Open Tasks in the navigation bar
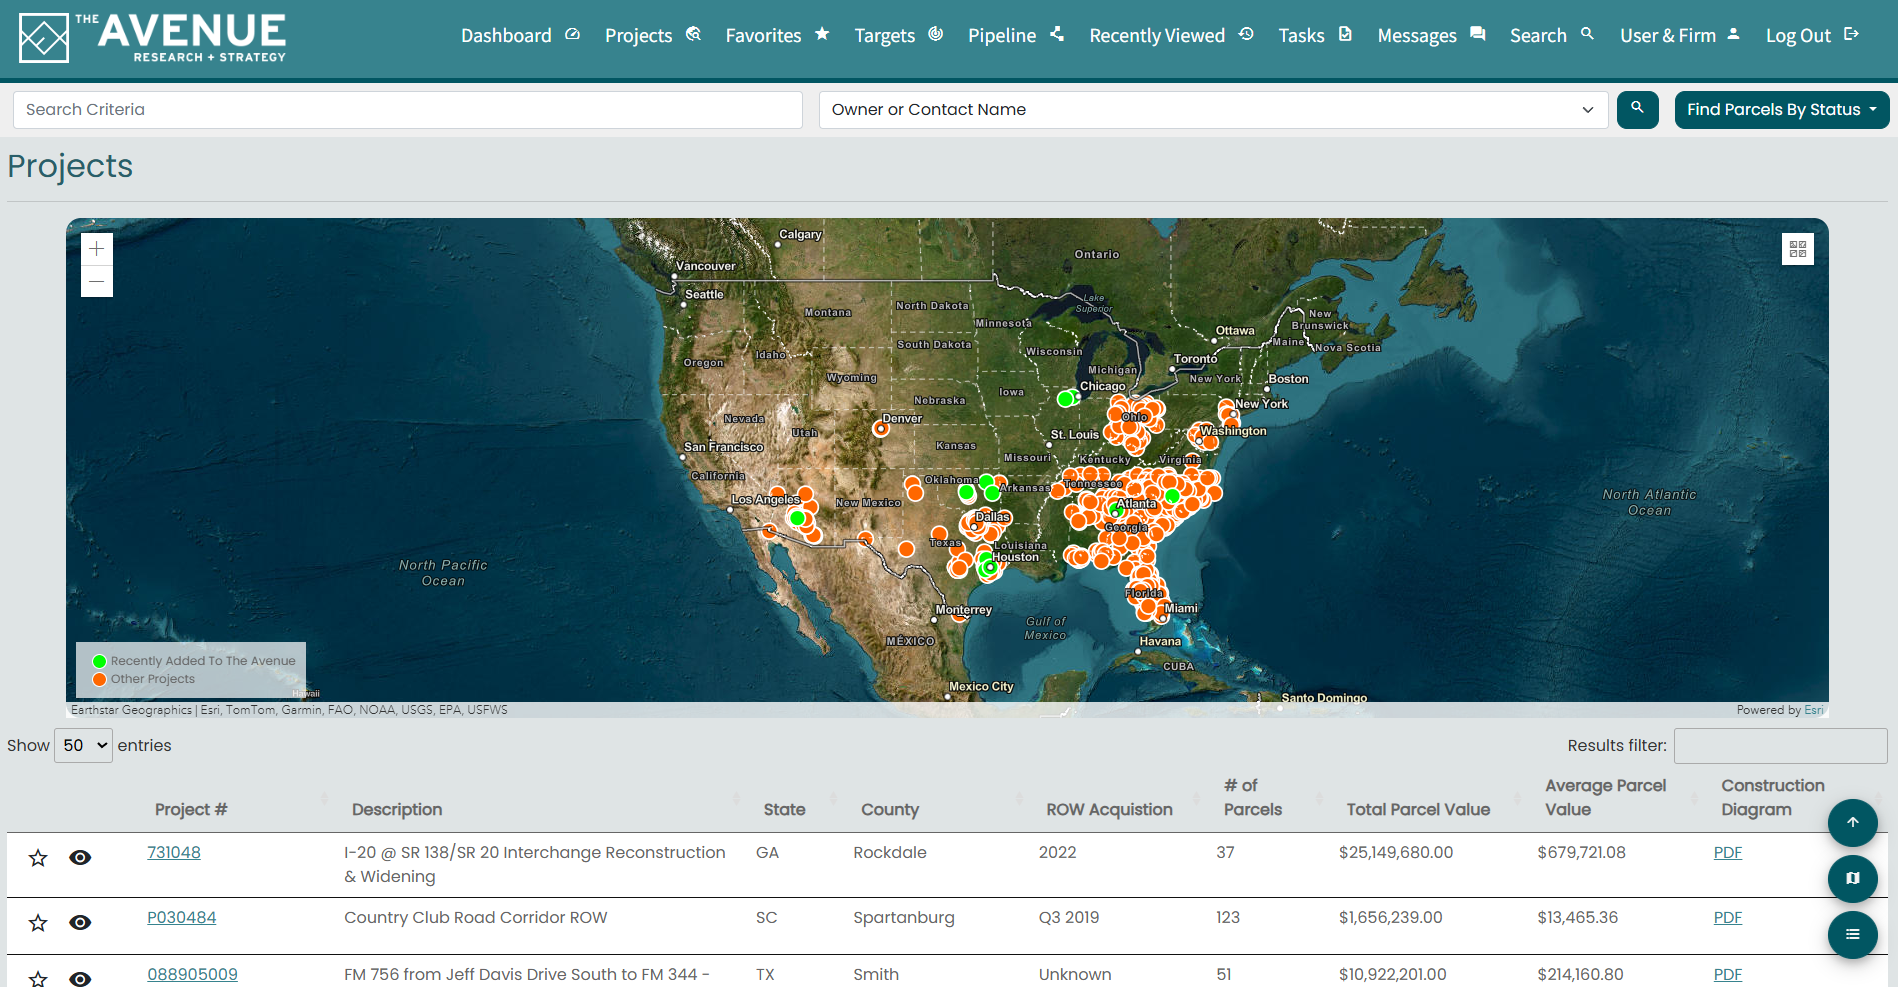1898x987 pixels. 1315,36
